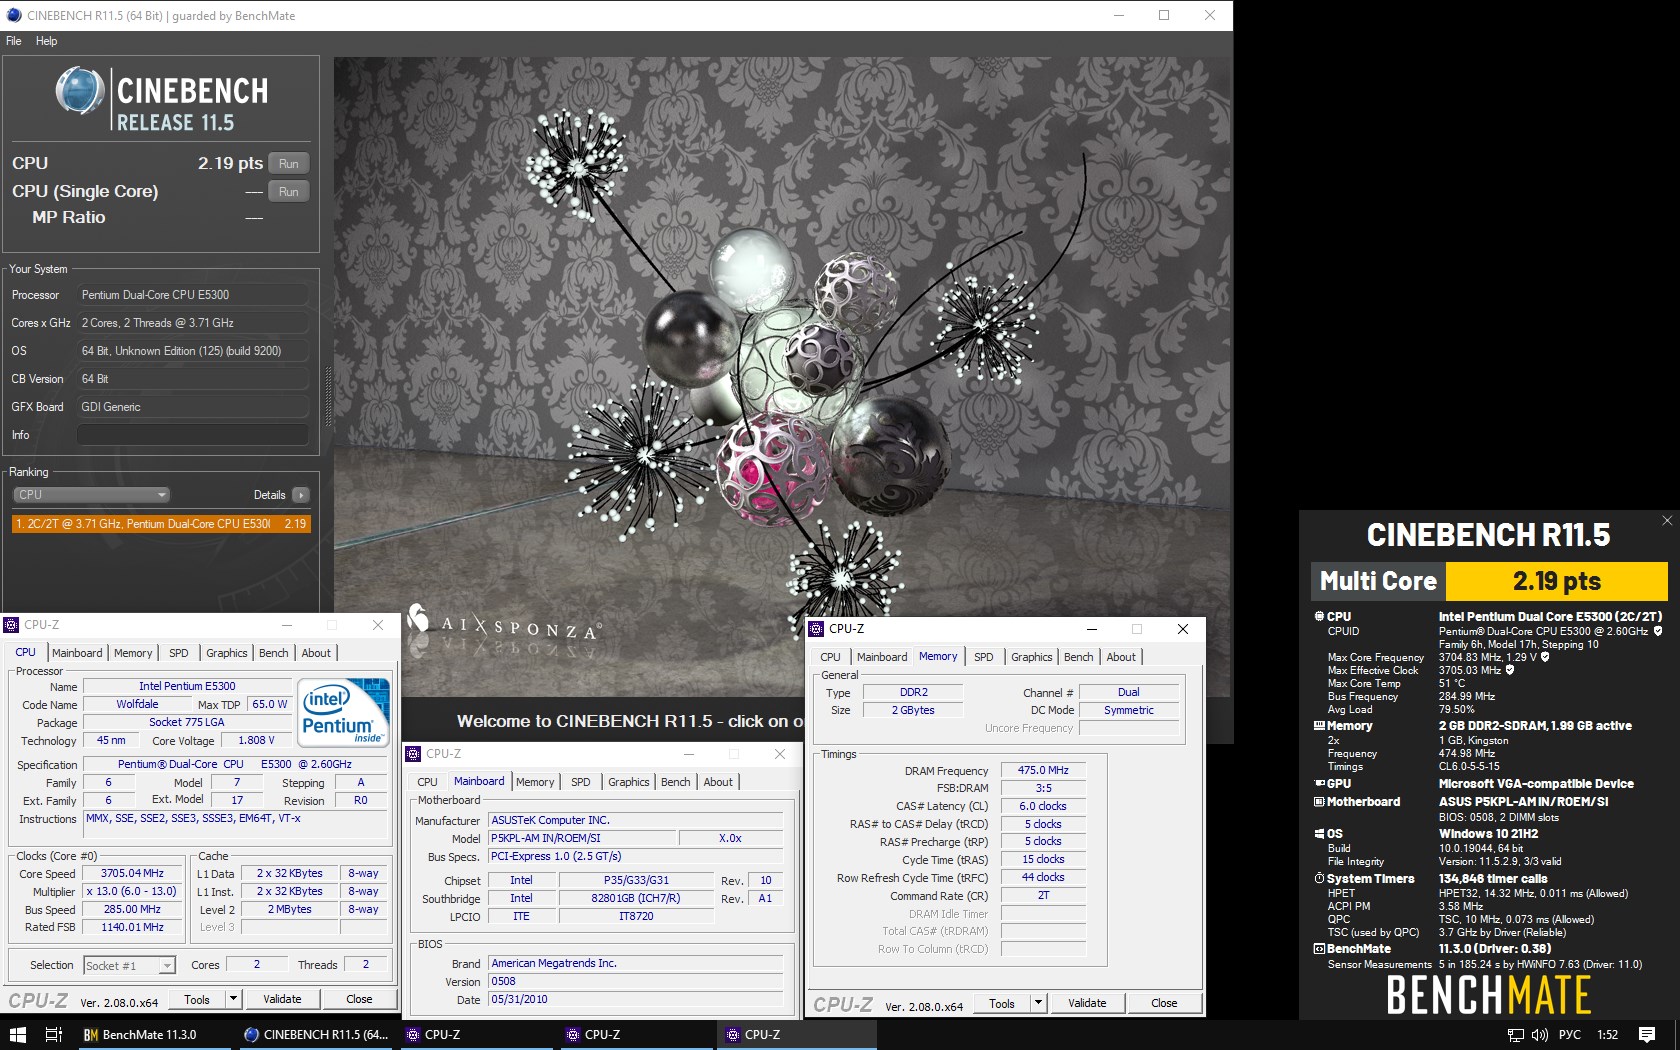Image resolution: width=1680 pixels, height=1050 pixels.
Task: Switch to Bench tab in CPU-Z CPU window
Action: [274, 653]
